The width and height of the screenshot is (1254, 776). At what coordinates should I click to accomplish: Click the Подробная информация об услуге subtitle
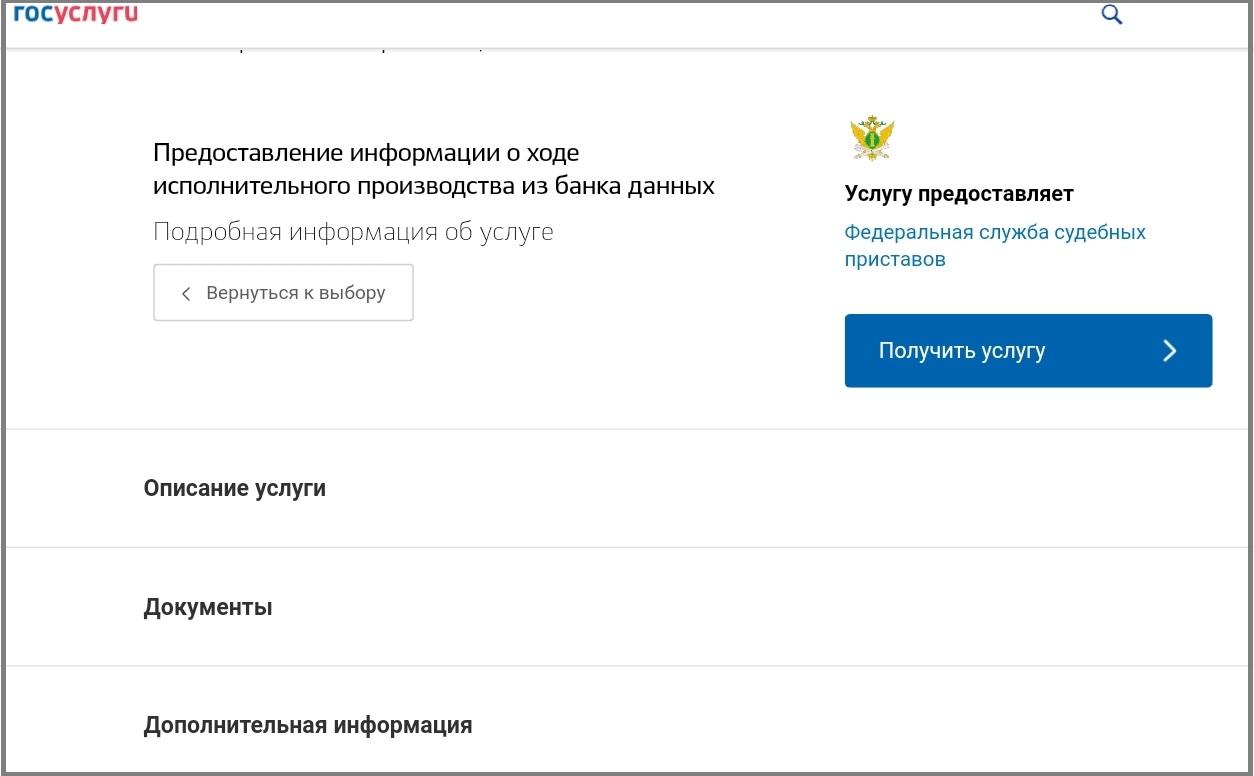353,232
